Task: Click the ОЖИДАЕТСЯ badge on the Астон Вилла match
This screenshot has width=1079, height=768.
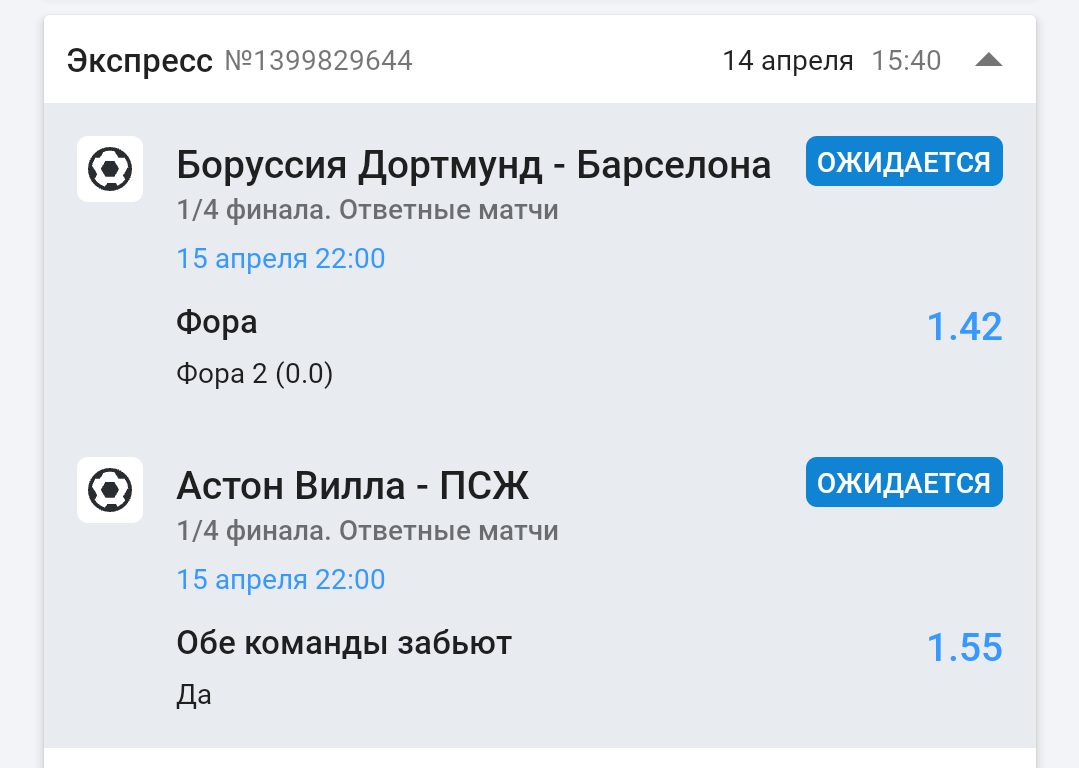Action: click(903, 482)
